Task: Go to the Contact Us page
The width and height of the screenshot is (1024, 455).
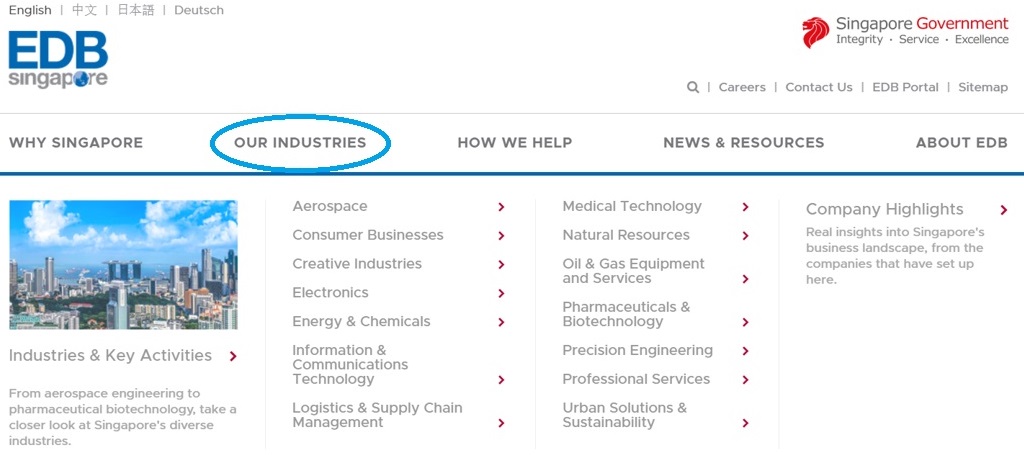Action: (x=819, y=87)
